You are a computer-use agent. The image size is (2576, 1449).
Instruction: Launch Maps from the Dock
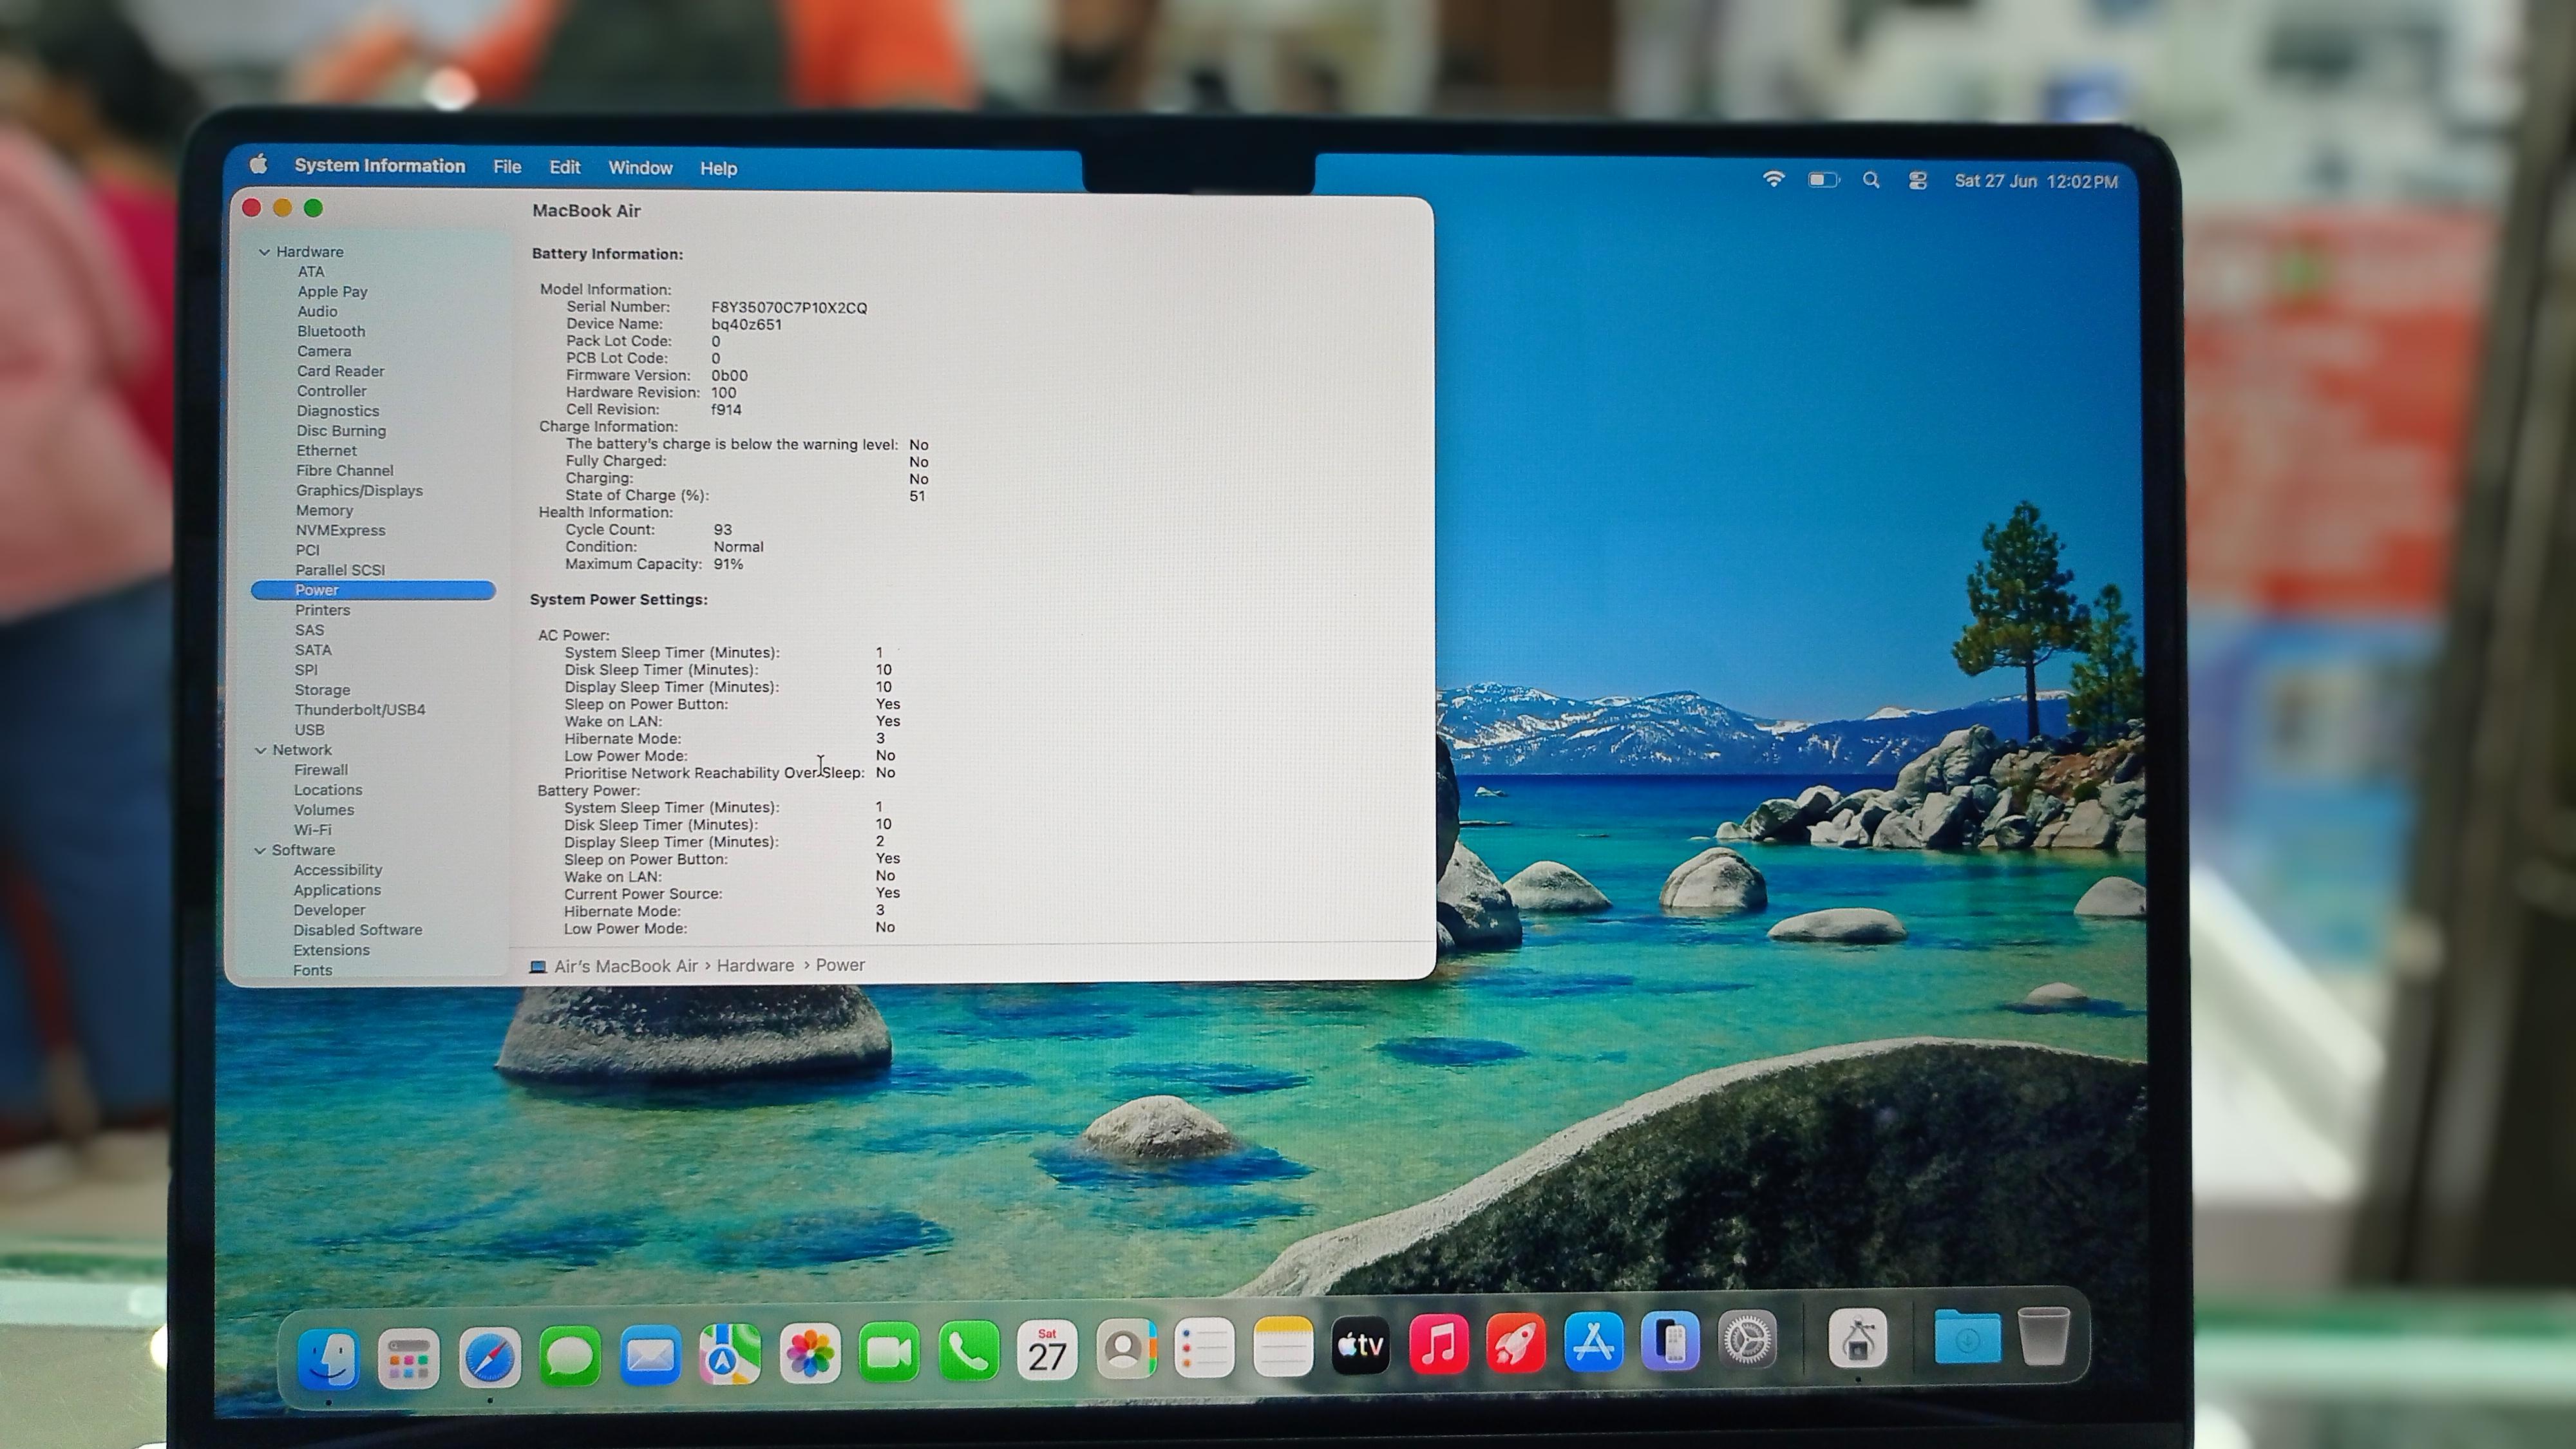730,1354
